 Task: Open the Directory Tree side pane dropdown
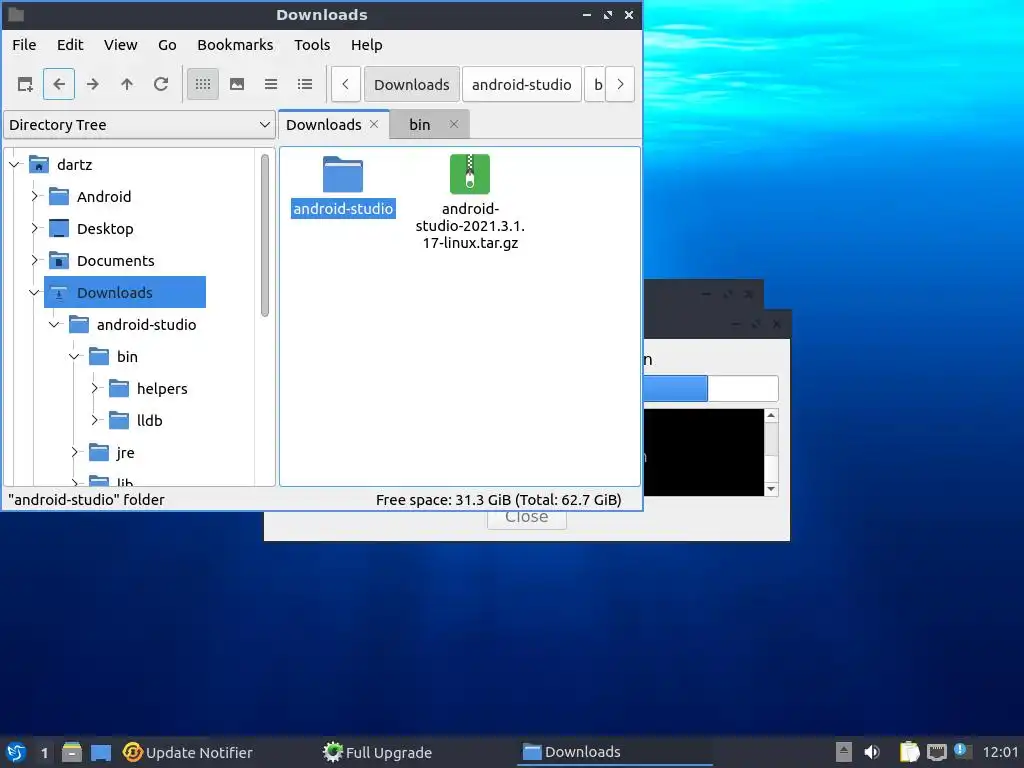tap(139, 125)
